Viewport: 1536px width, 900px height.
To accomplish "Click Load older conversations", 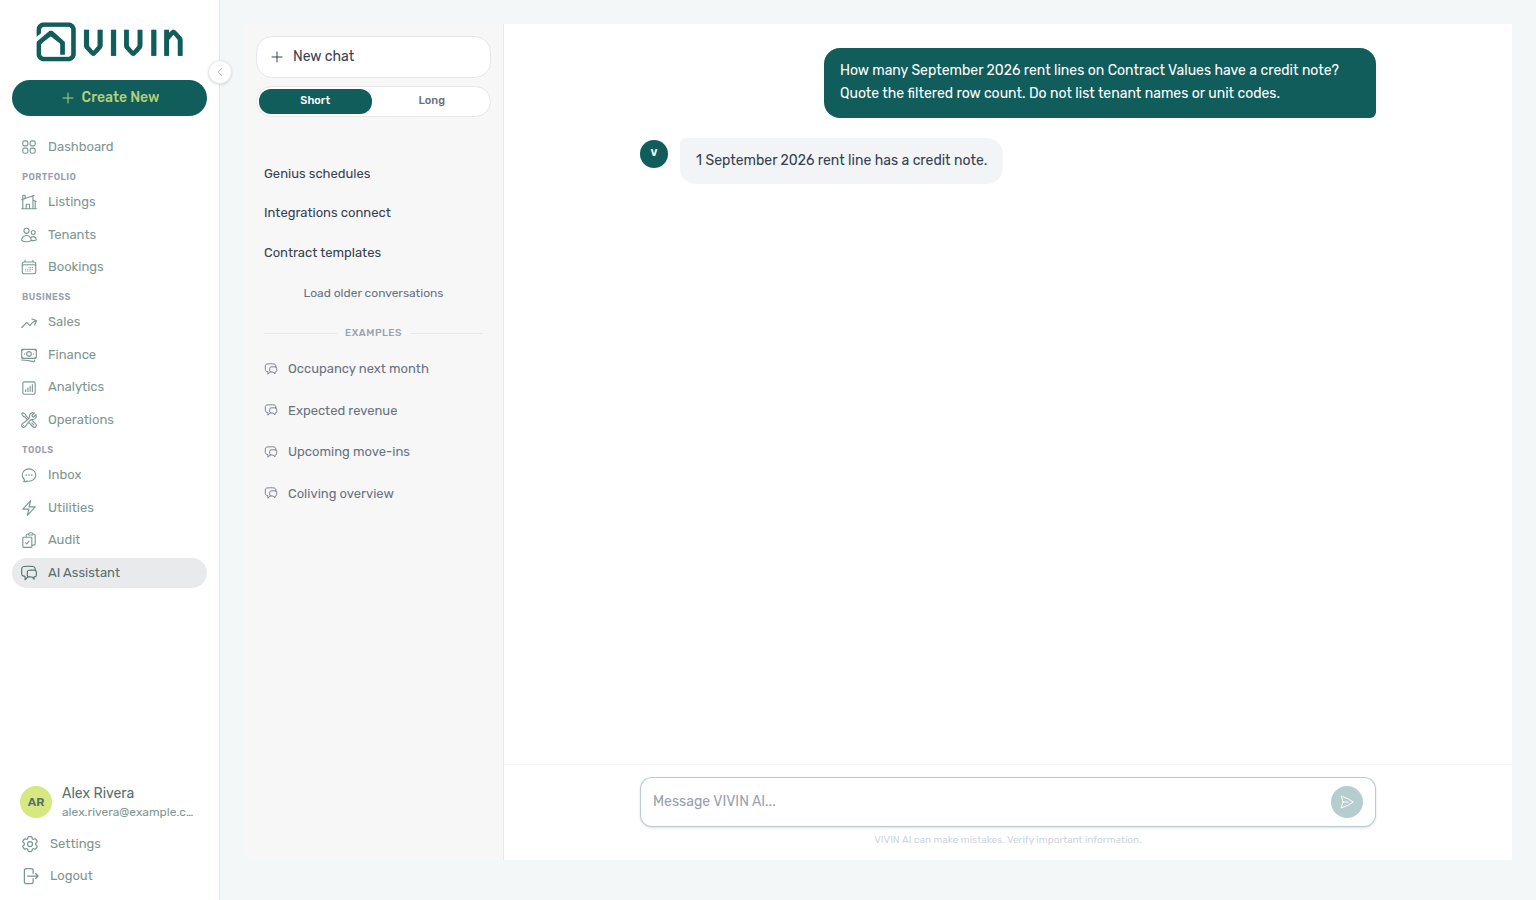I will point(373,293).
